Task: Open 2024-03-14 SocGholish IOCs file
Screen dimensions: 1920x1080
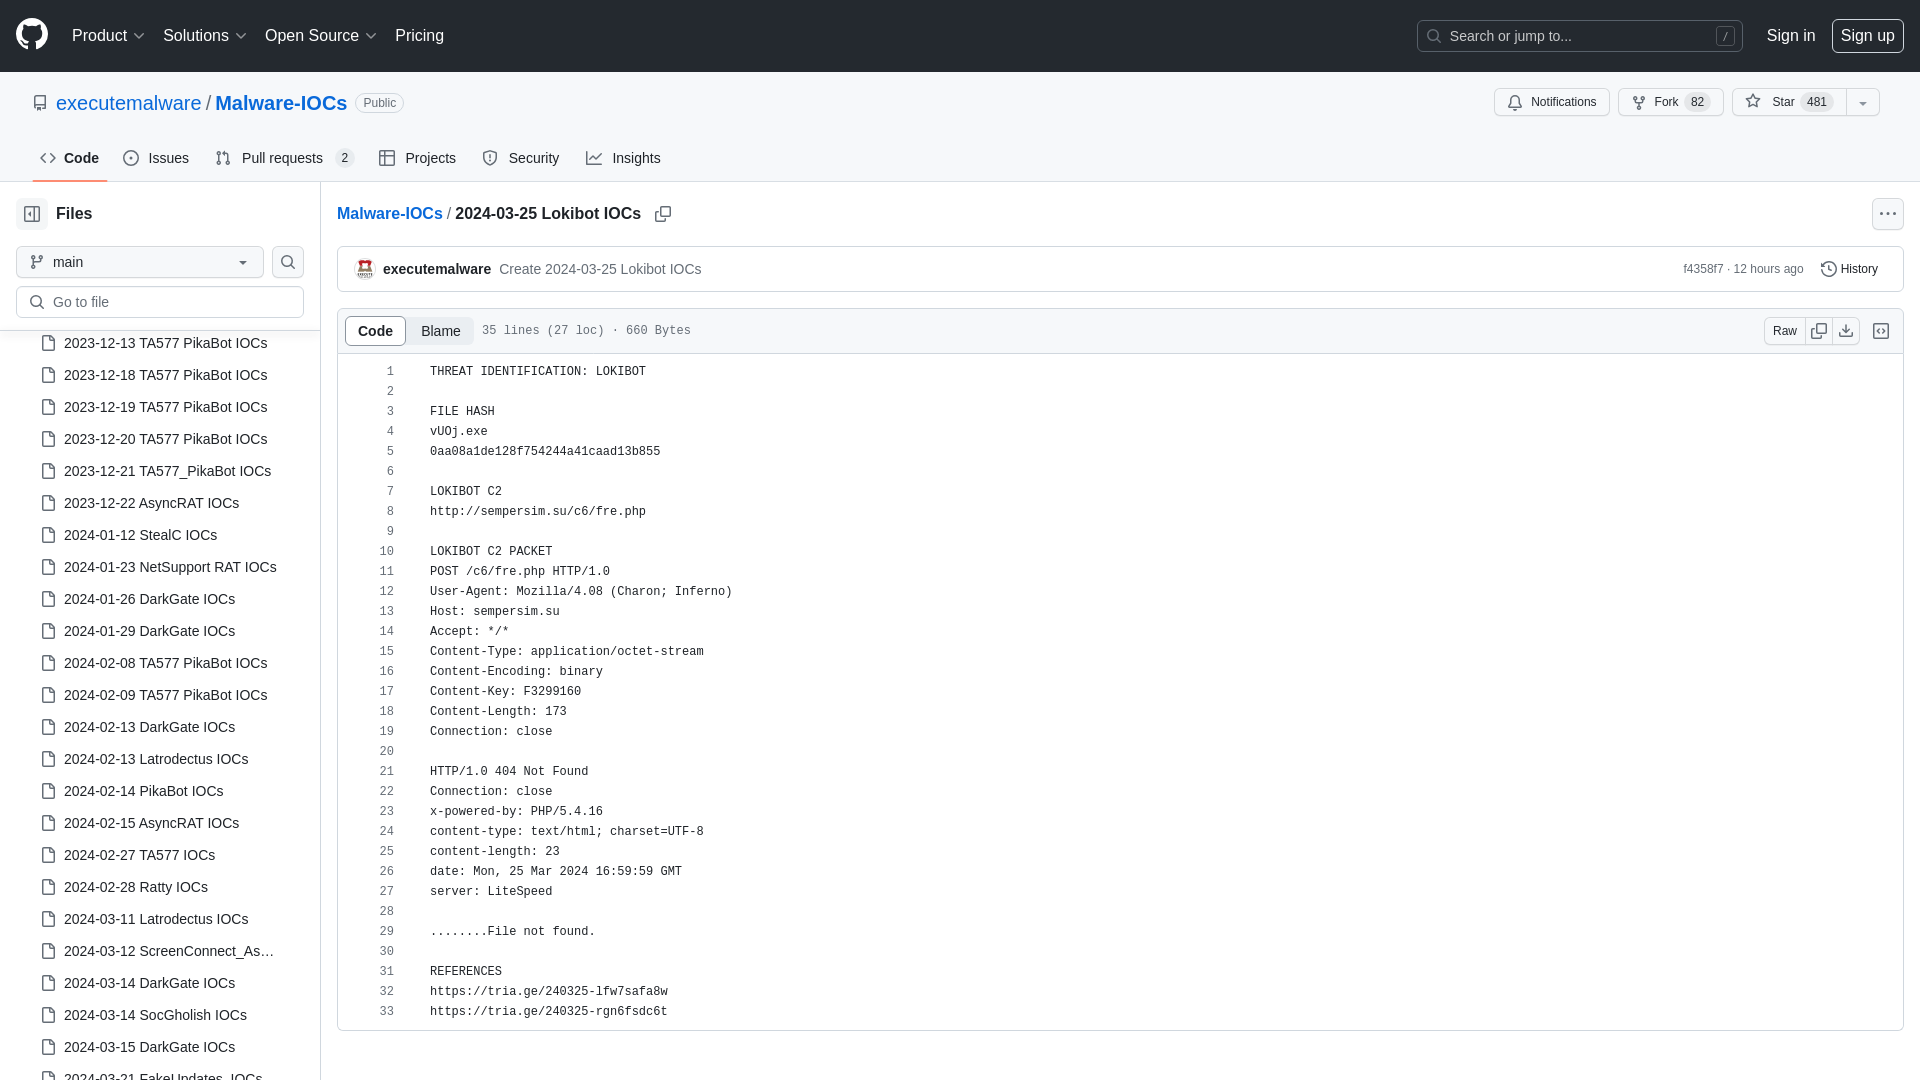Action: (155, 1015)
